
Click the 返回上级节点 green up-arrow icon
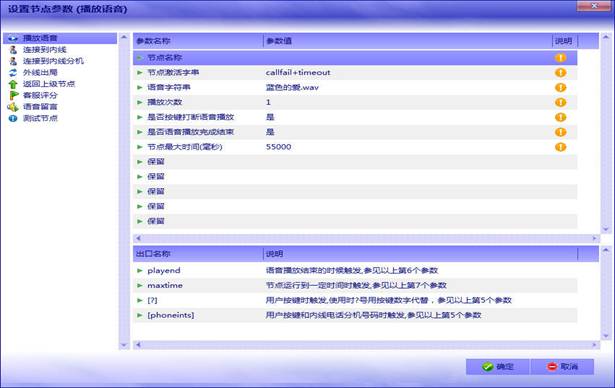coord(13,84)
